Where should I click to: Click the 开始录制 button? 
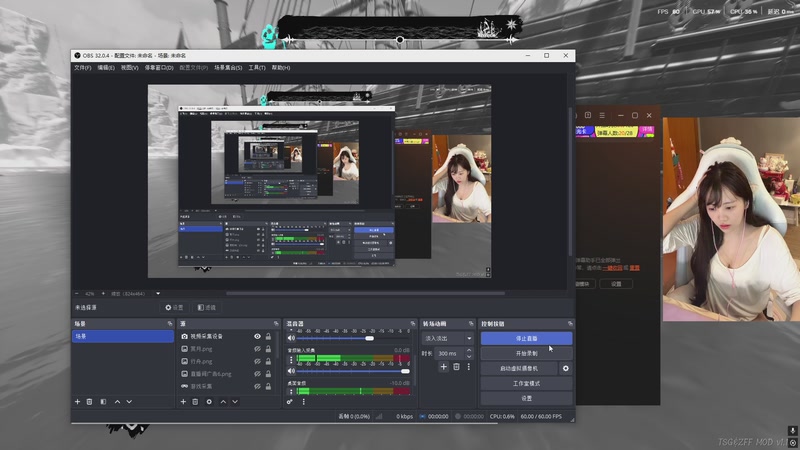[x=527, y=354]
